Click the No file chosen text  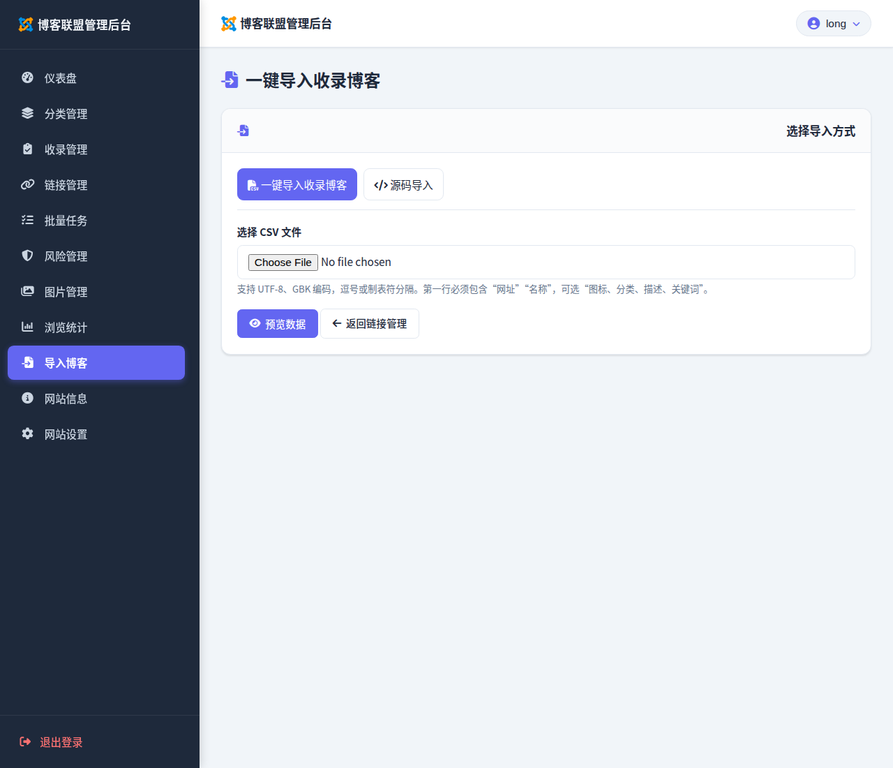[x=356, y=262]
